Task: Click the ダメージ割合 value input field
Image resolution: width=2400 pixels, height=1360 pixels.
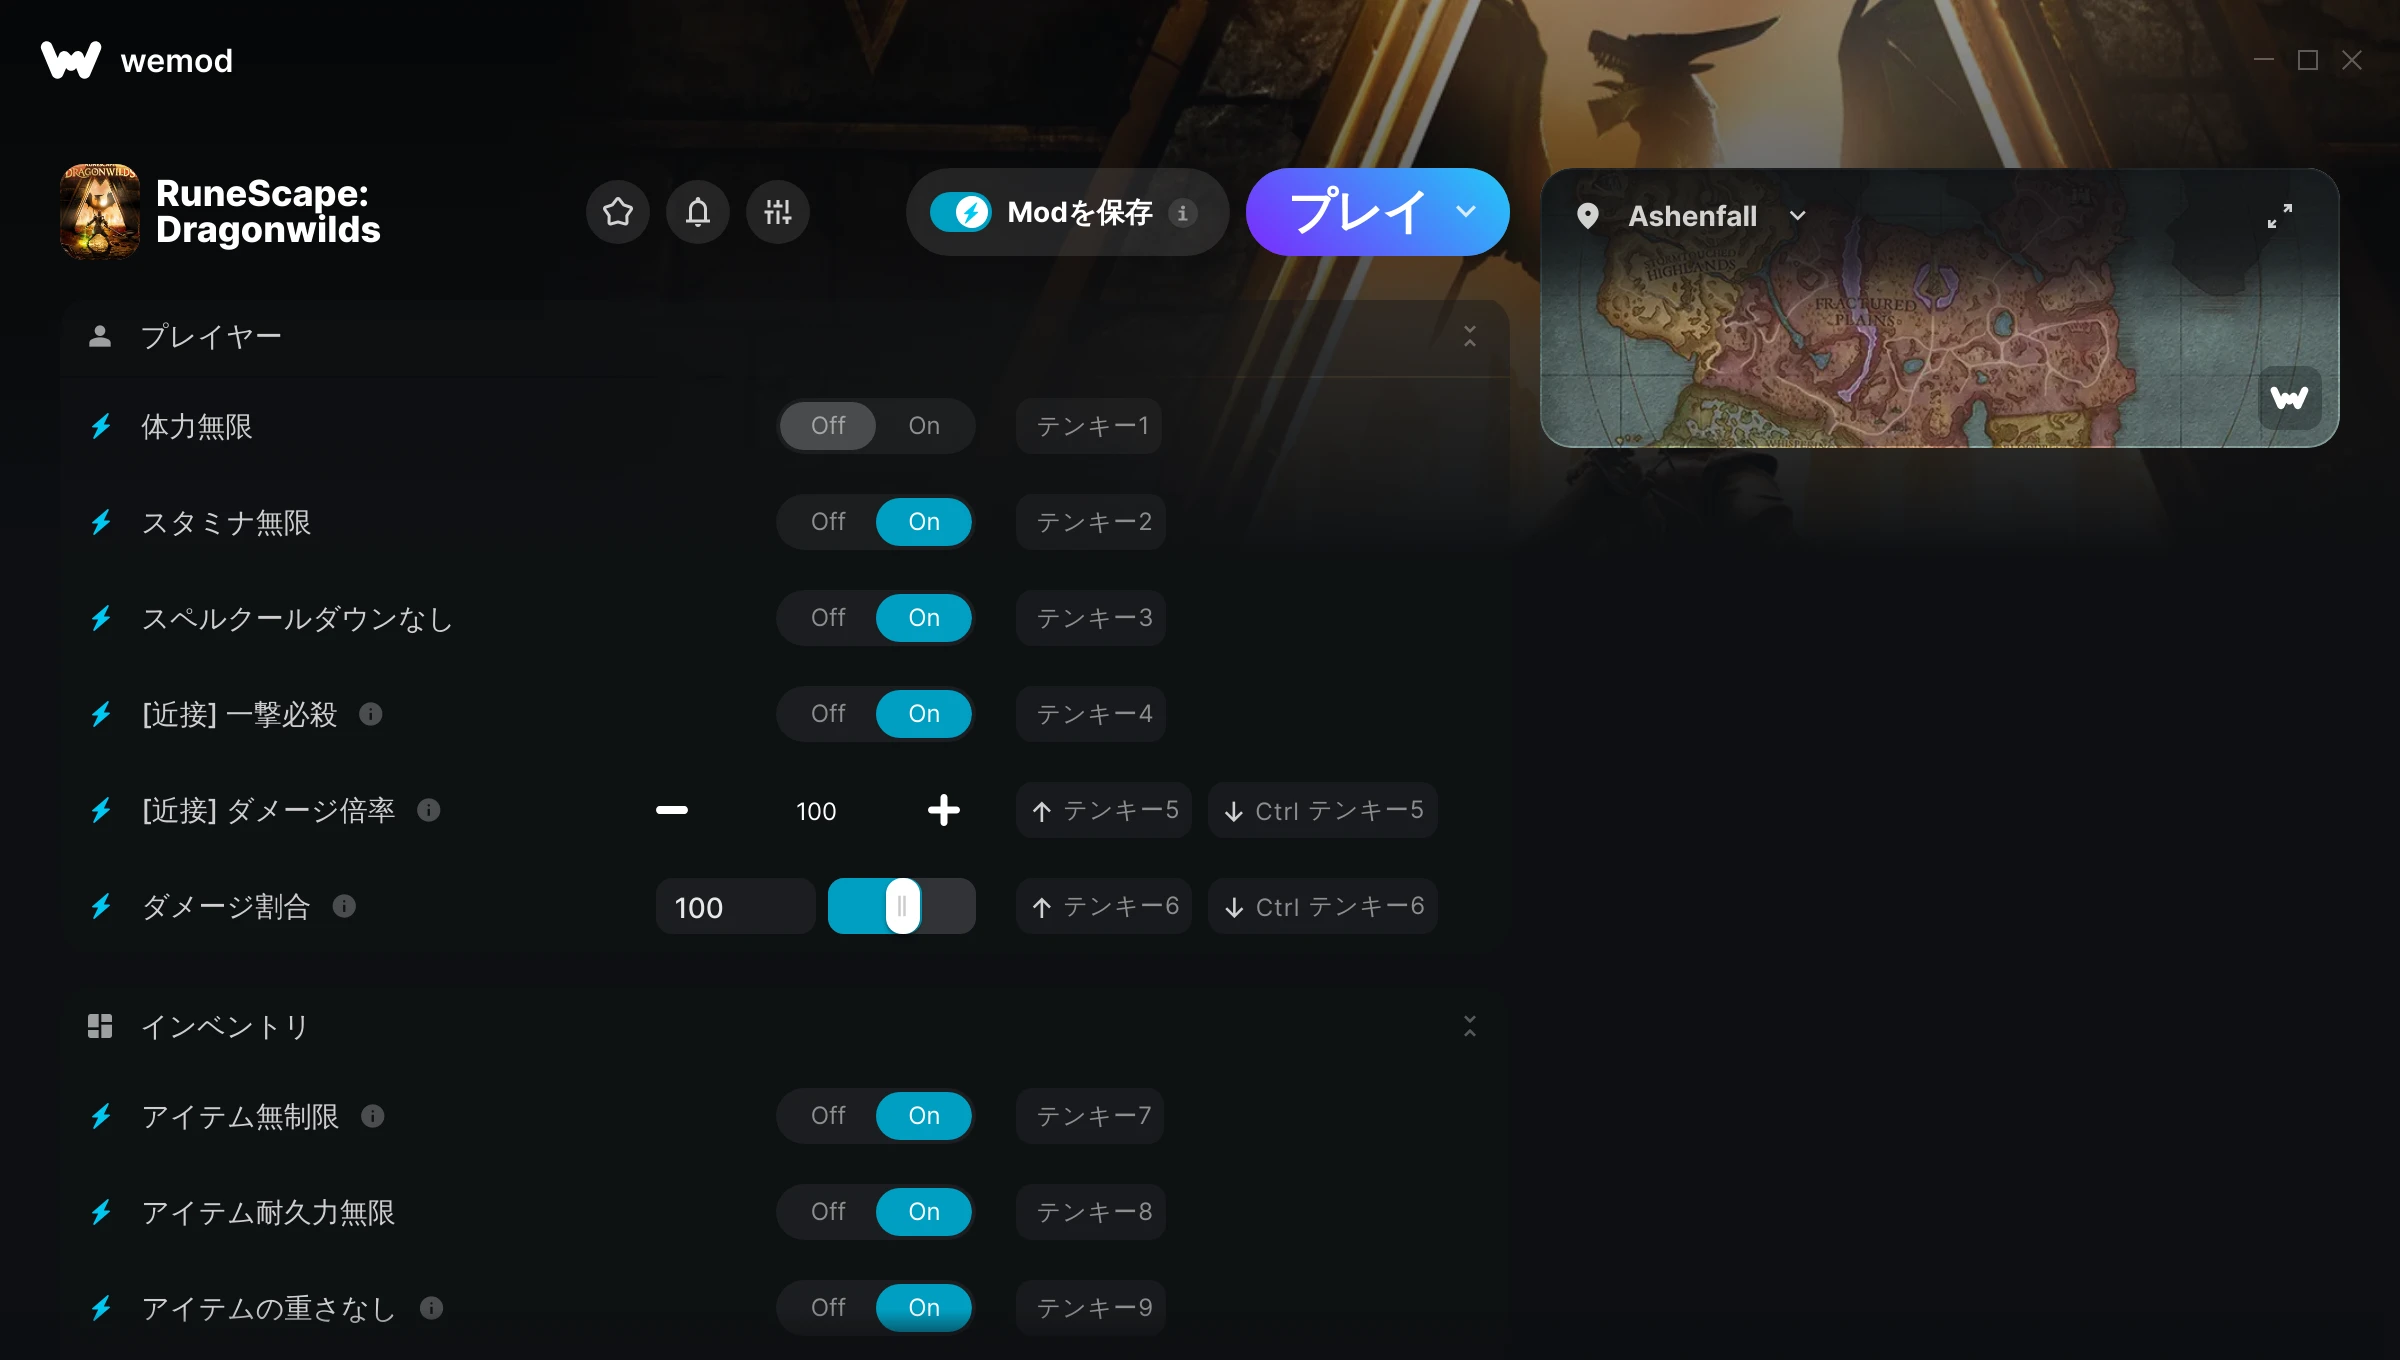Action: [x=735, y=906]
